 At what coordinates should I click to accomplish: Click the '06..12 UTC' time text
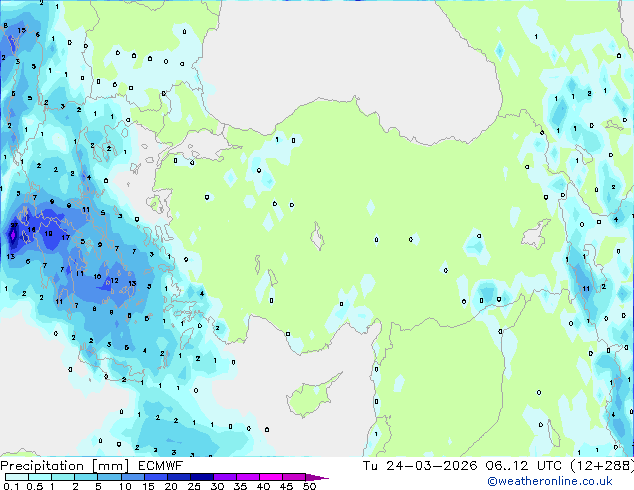point(524,466)
